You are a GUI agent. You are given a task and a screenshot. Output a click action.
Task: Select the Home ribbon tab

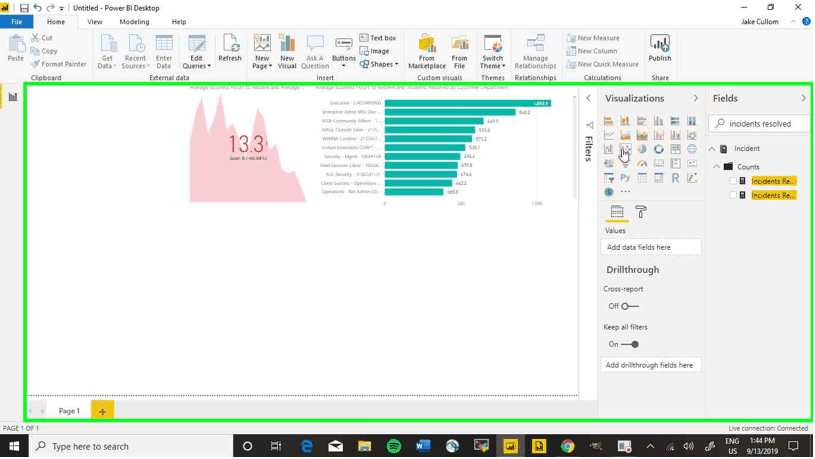[x=56, y=22]
